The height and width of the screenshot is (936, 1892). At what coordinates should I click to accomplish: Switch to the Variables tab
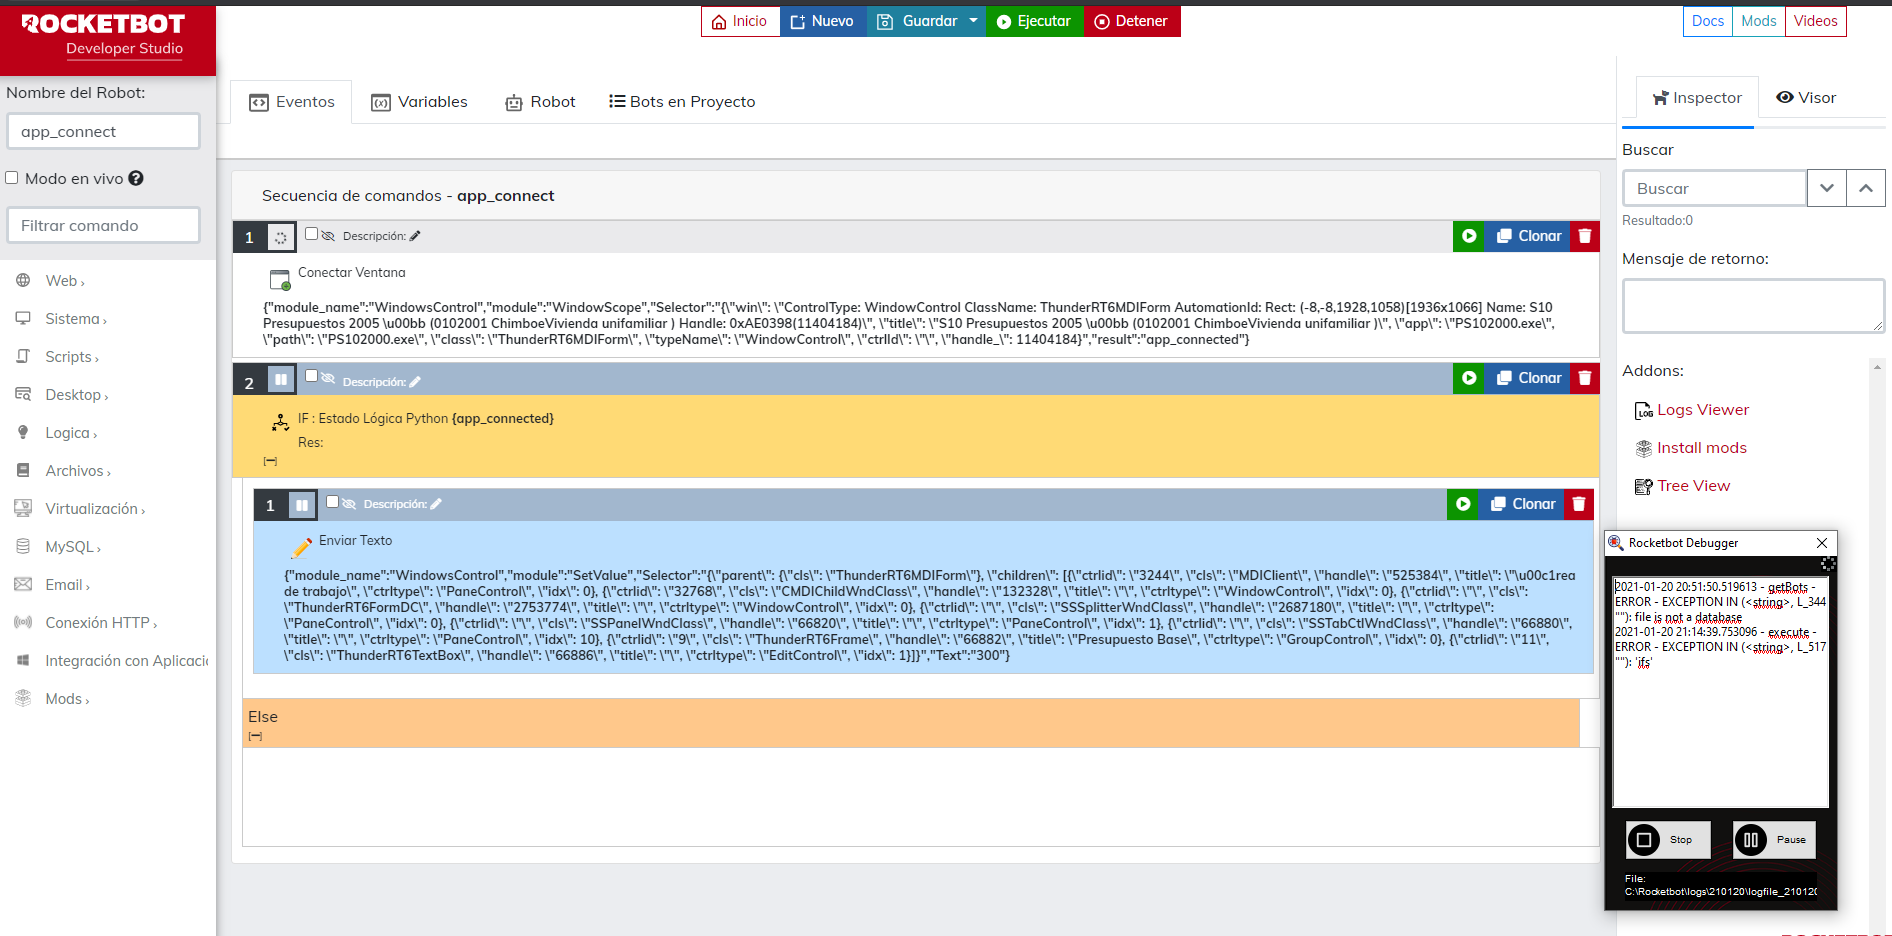419,102
